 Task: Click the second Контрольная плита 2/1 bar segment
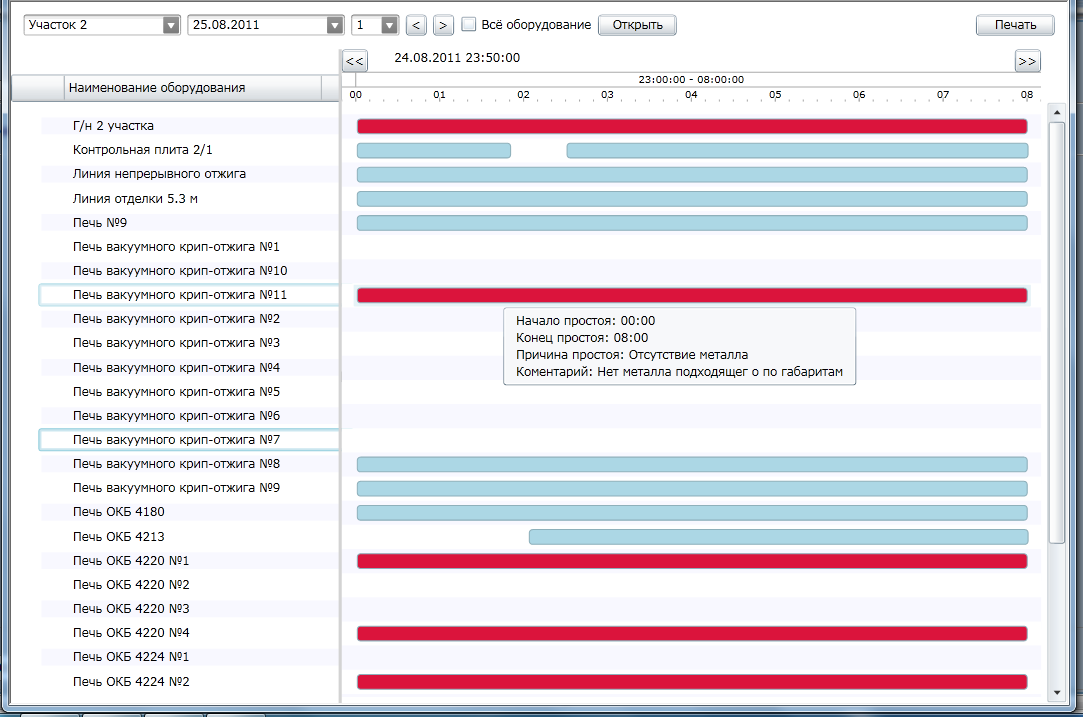pos(797,151)
